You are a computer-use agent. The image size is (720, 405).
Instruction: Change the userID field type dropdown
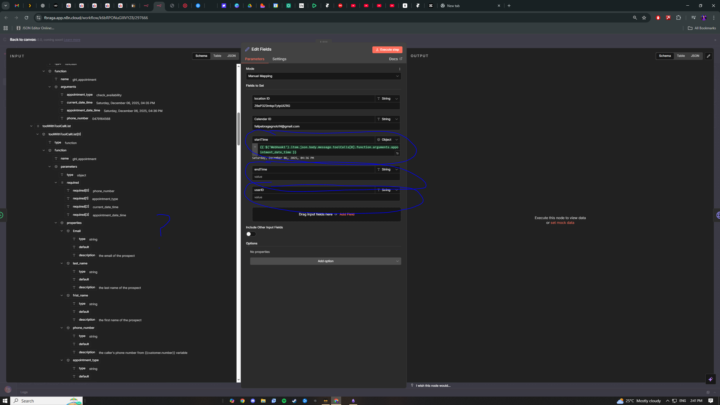[388, 190]
